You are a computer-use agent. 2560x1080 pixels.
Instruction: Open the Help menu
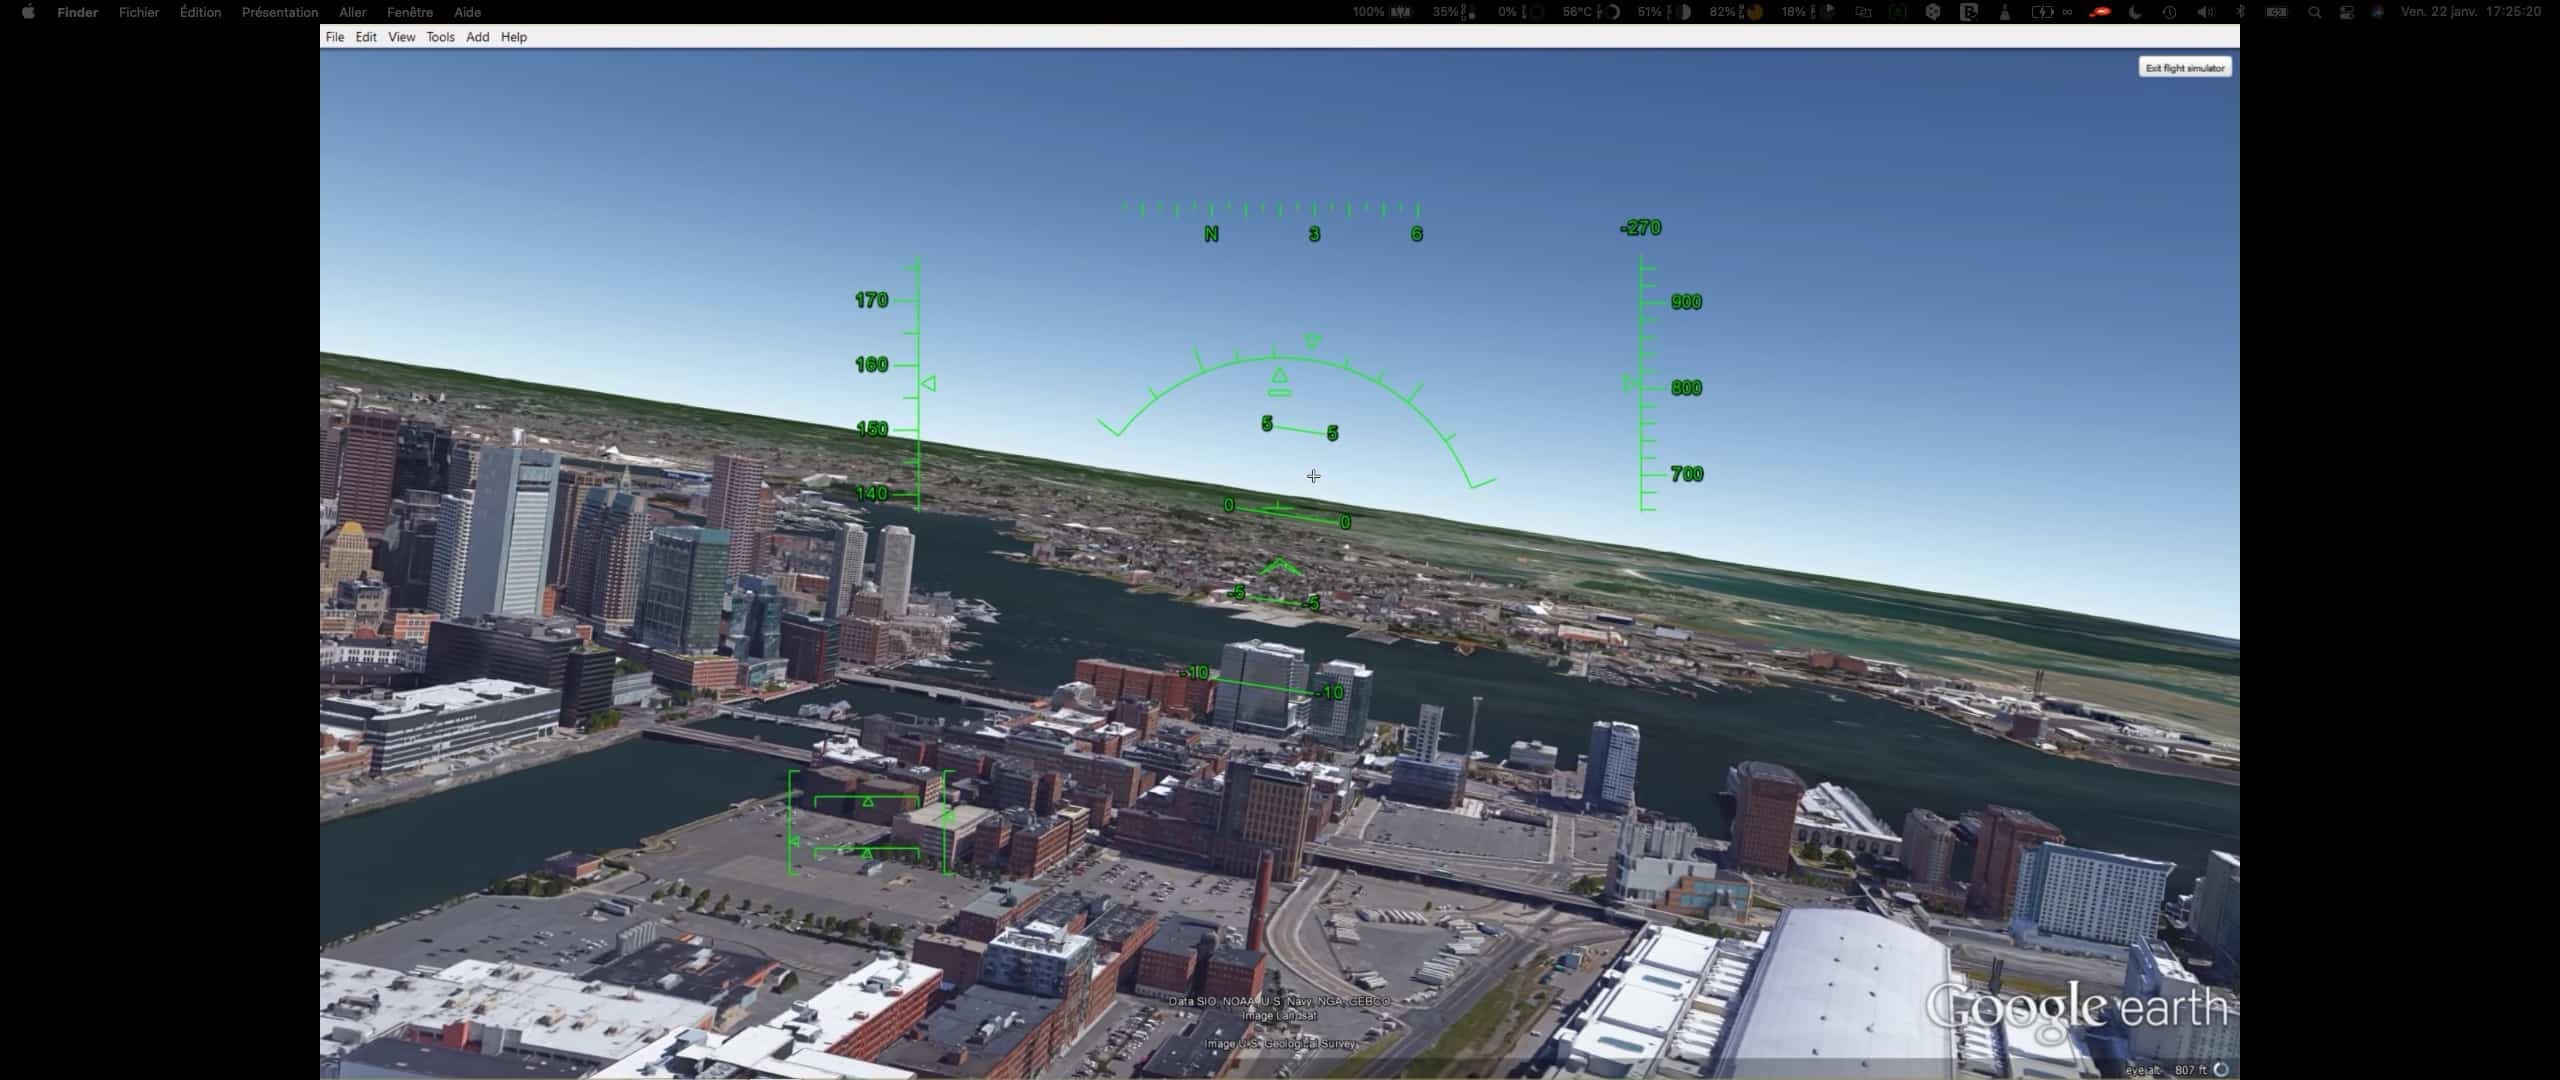pos(514,37)
